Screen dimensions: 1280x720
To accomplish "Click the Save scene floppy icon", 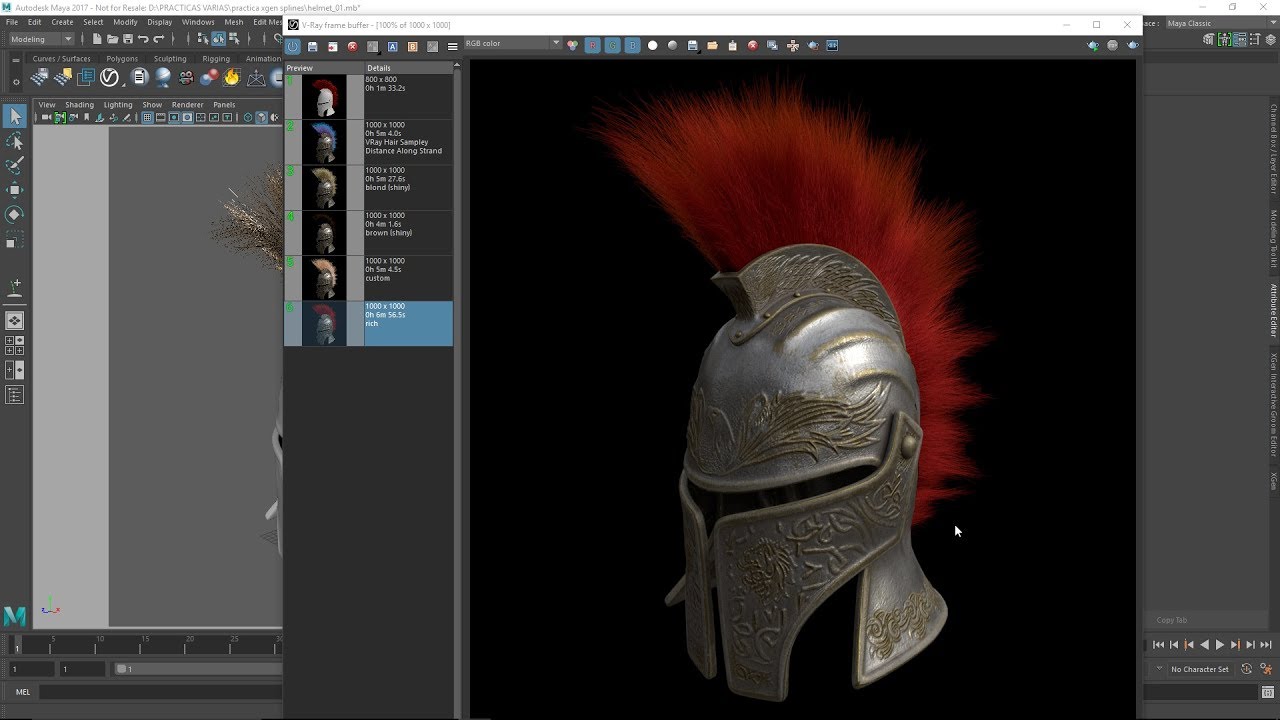I will (127, 39).
